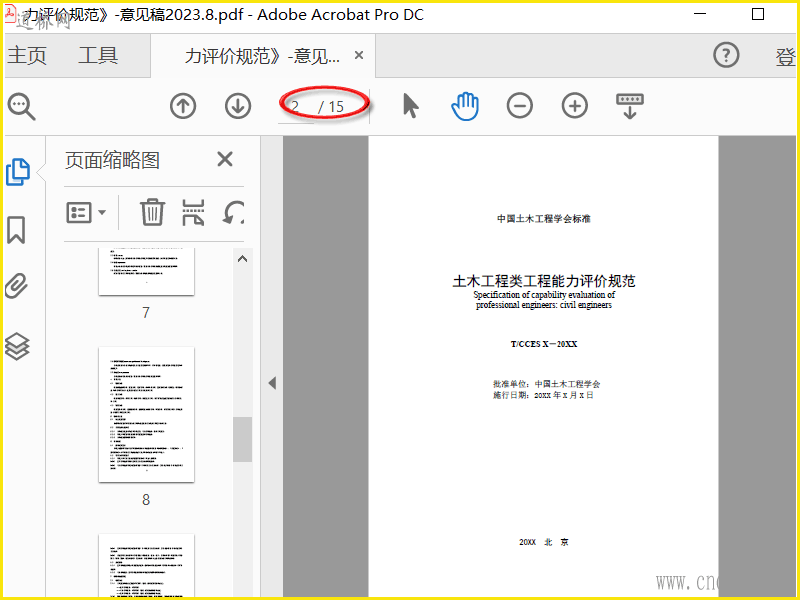Image resolution: width=800 pixels, height=600 pixels.
Task: Click the thumbnail panel scrollbar handle
Action: pos(242,439)
